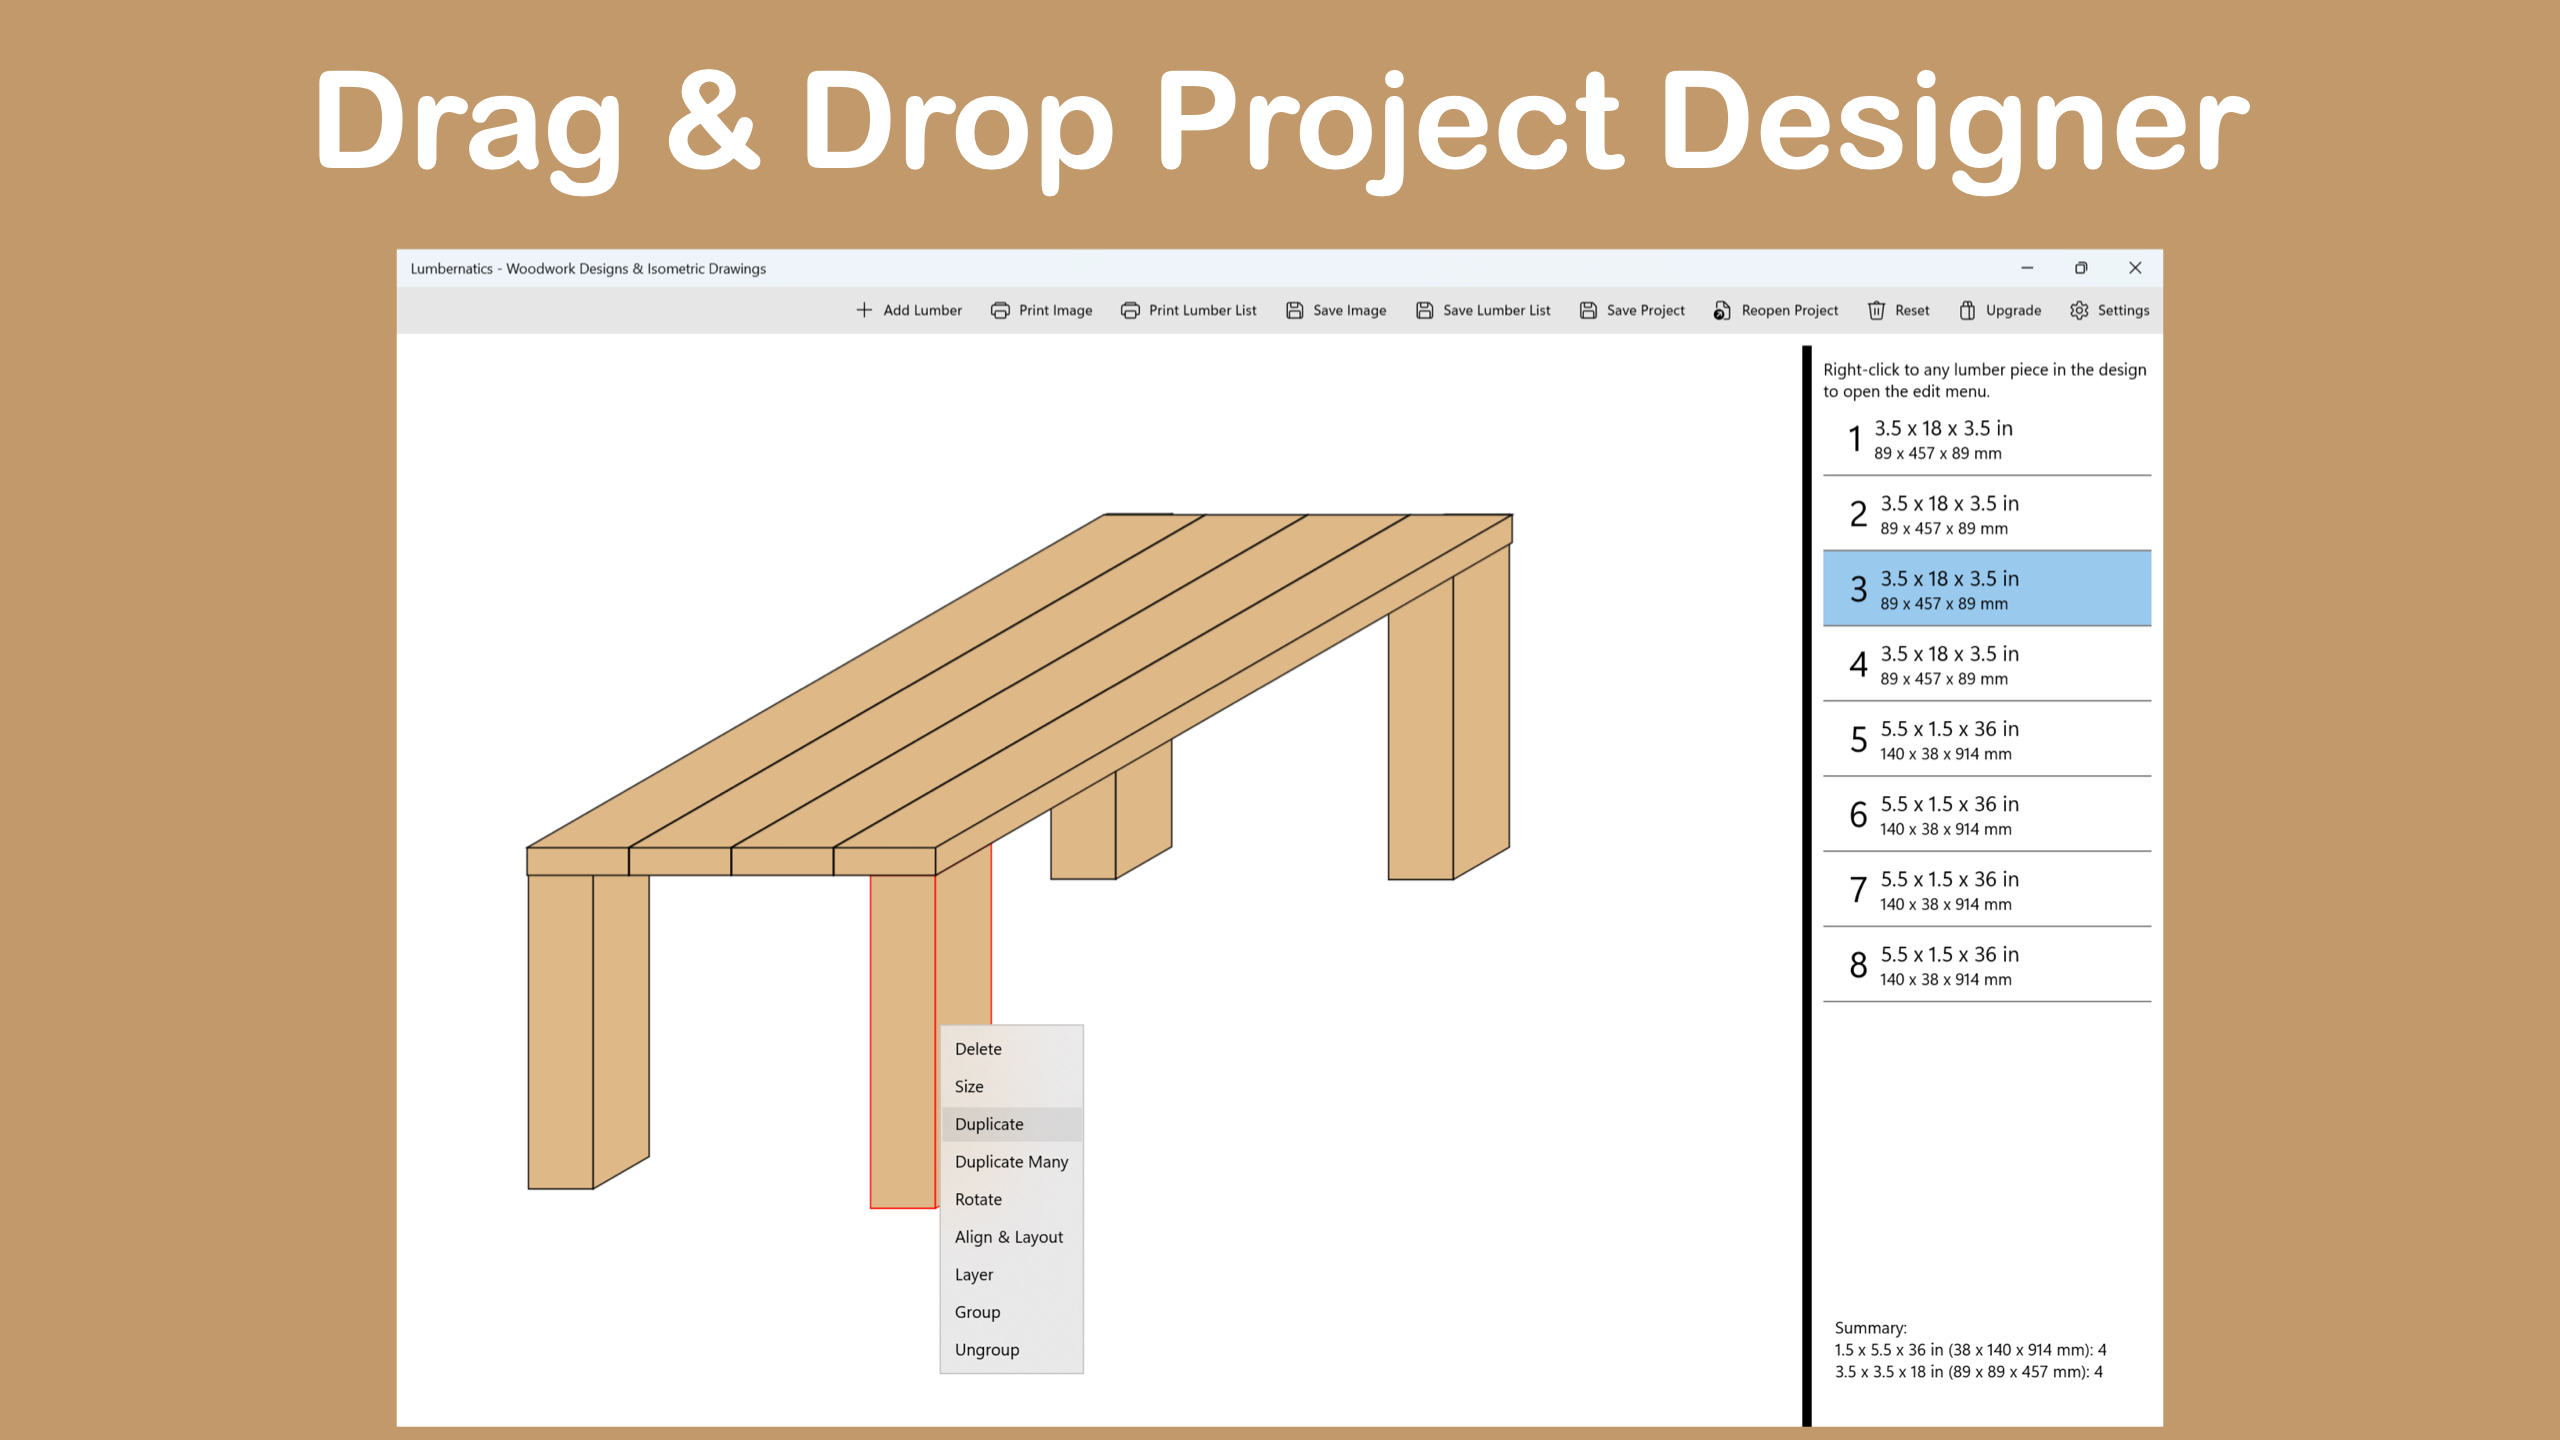Image resolution: width=2560 pixels, height=1440 pixels.
Task: Click the Add Lumber plus icon
Action: (864, 310)
